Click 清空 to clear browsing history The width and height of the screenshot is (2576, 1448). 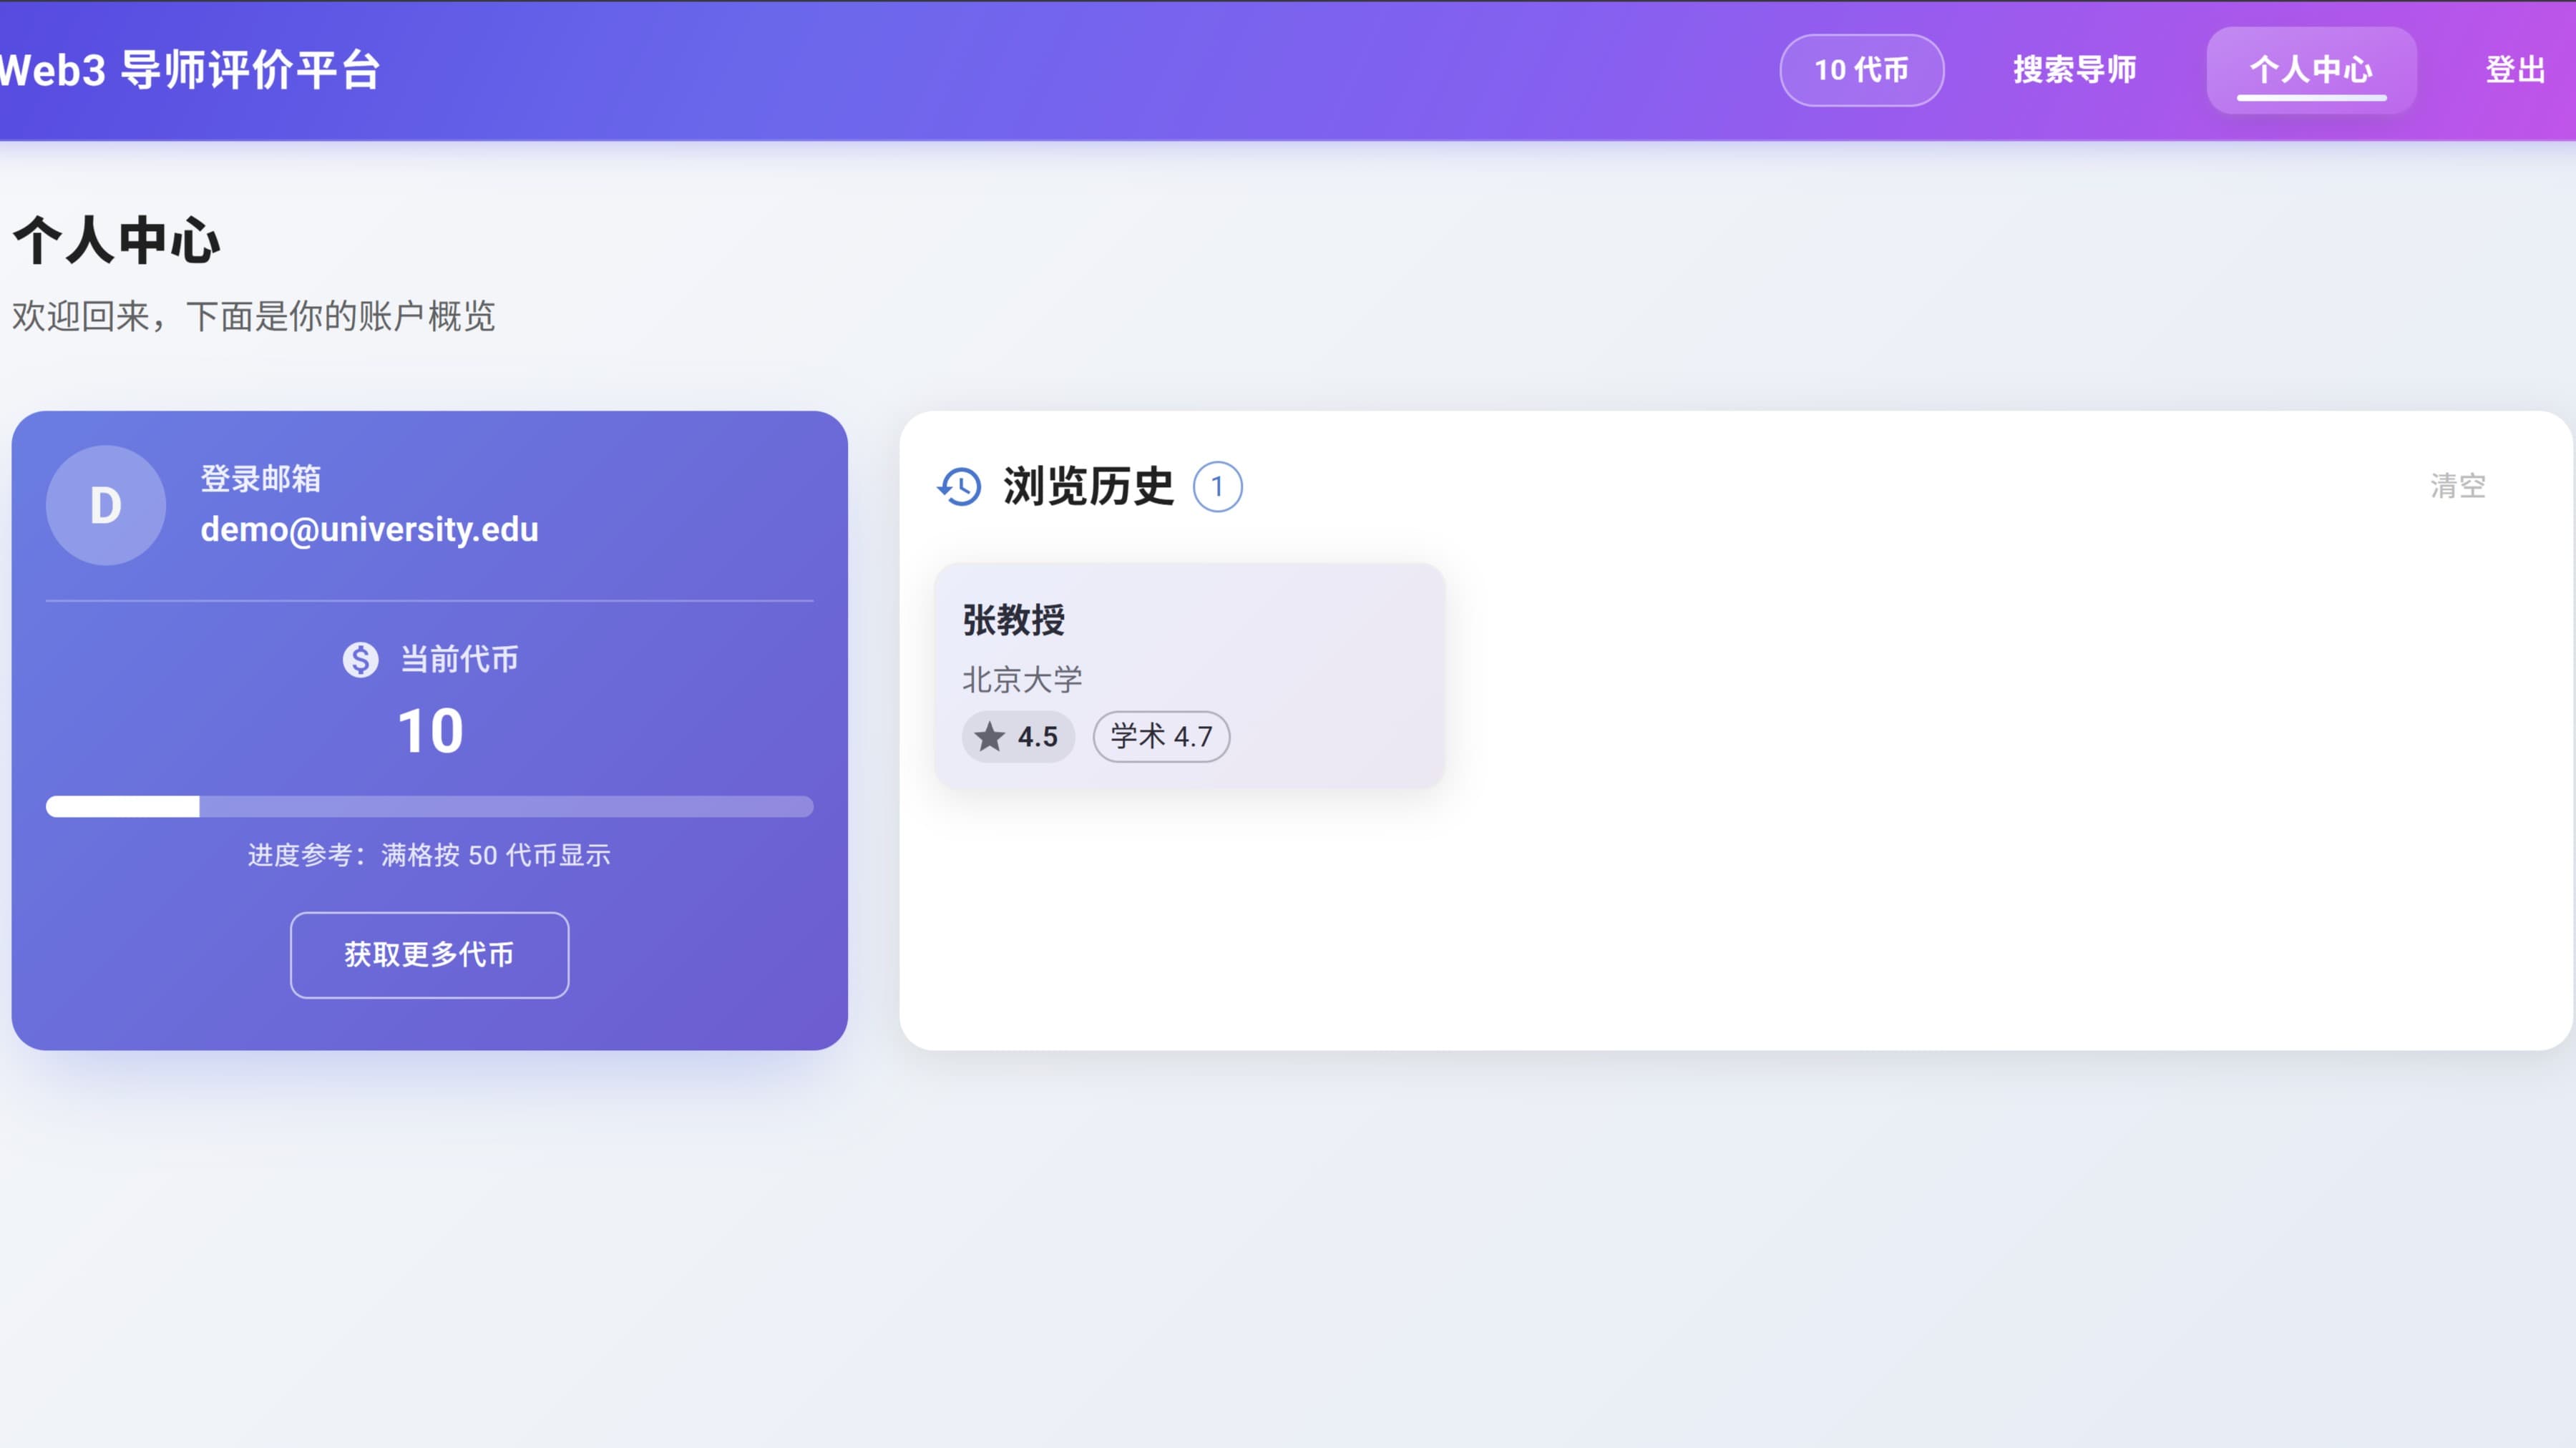click(x=2458, y=487)
